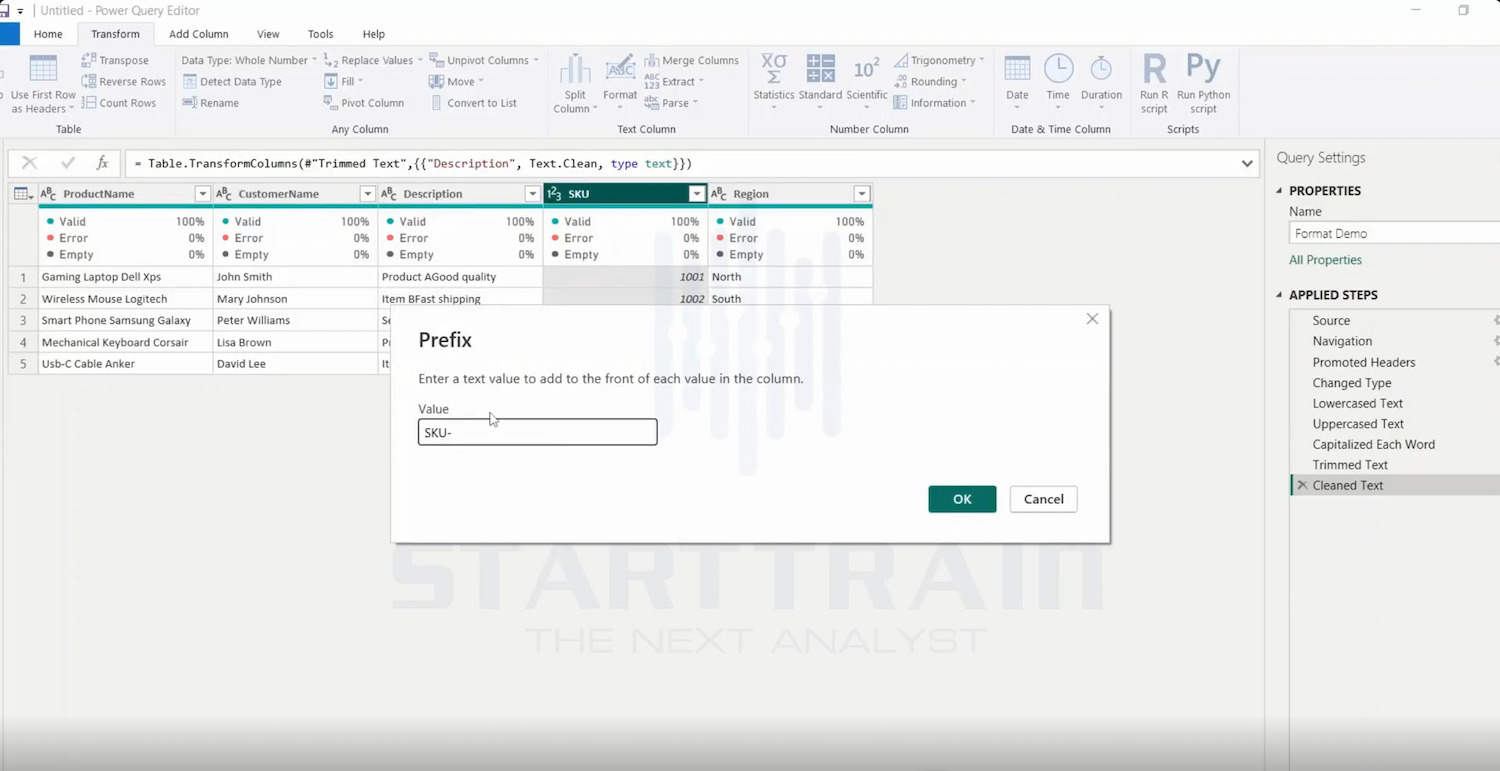Viewport: 1500px width, 771px height.
Task: Select the Changed Type step
Action: tap(1352, 383)
